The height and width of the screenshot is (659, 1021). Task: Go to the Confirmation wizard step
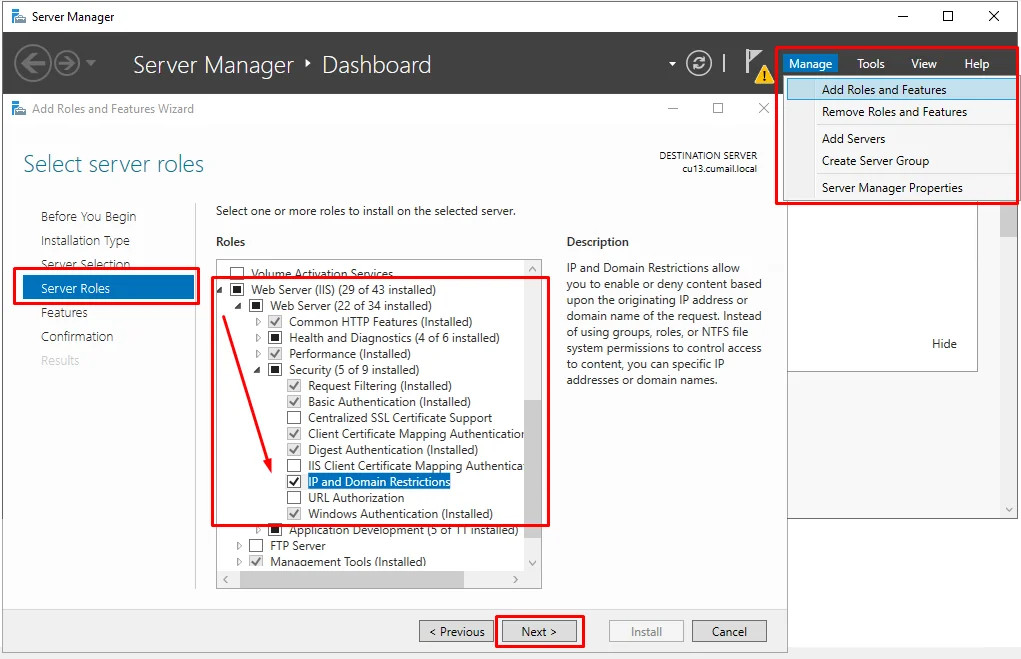(77, 337)
